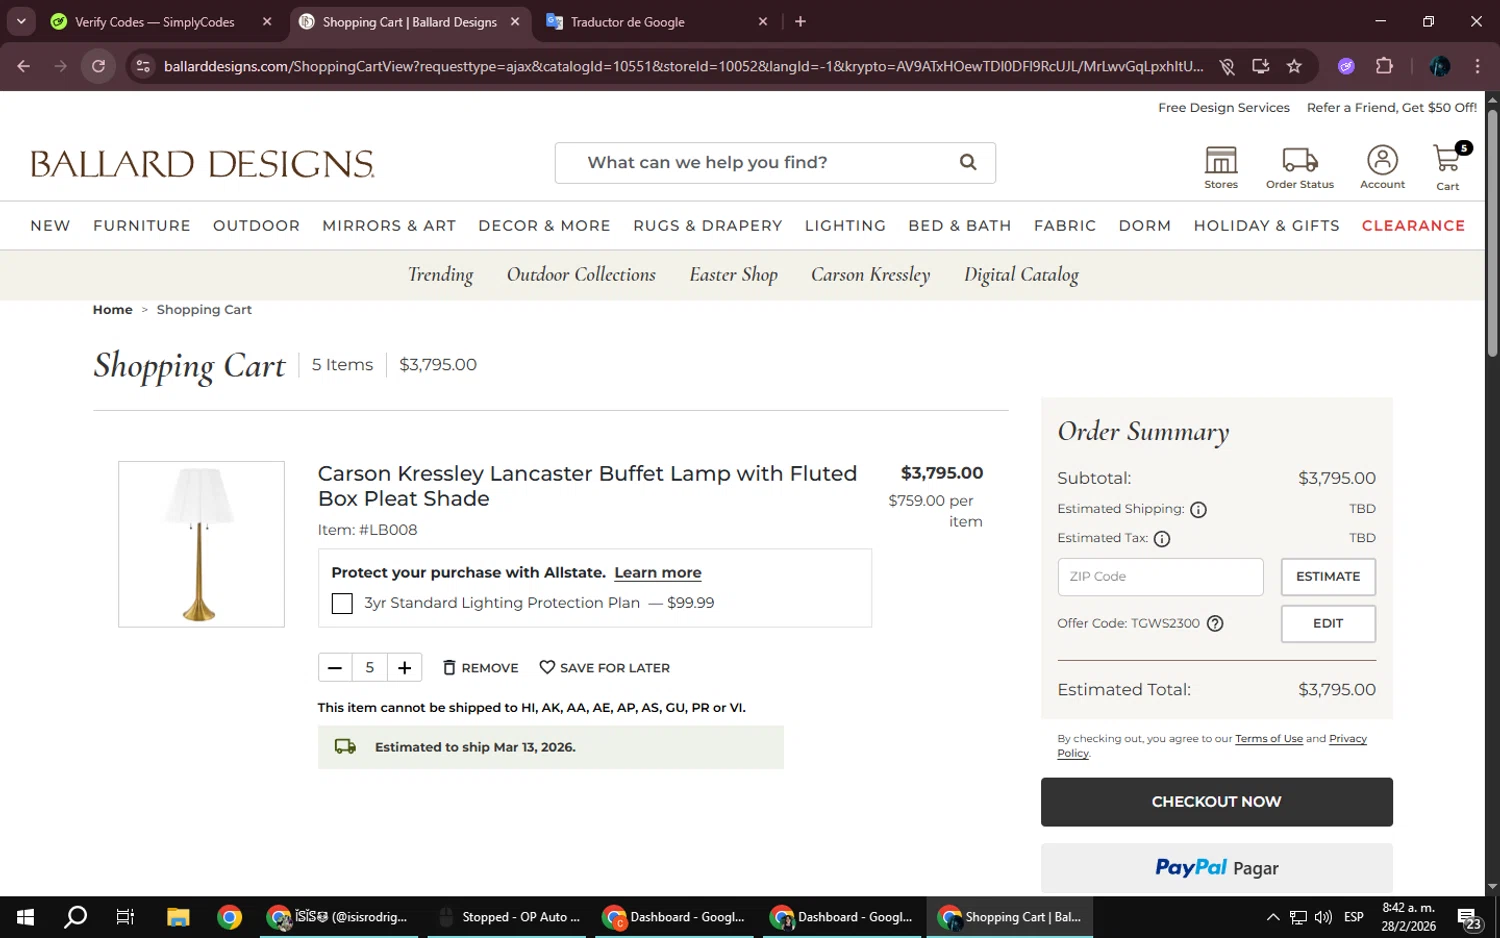
Task: Click EDIT next to offer code
Action: pos(1328,624)
